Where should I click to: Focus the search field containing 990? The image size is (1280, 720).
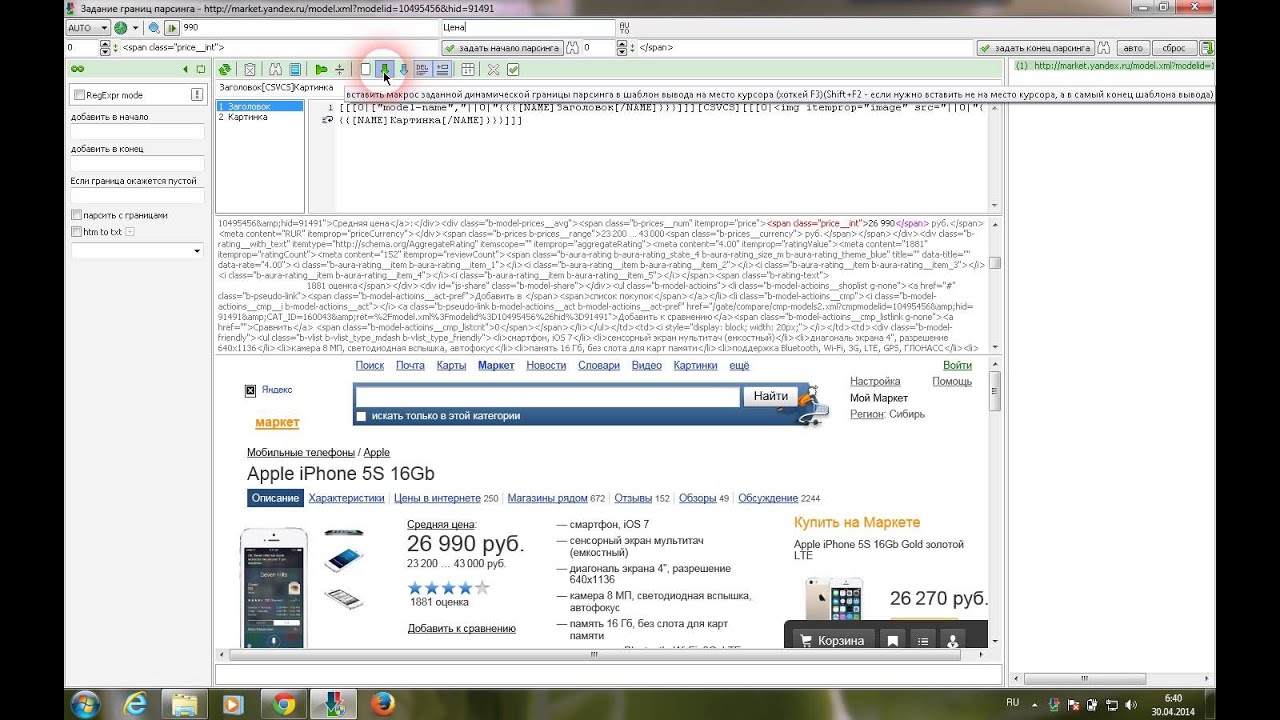(x=309, y=28)
